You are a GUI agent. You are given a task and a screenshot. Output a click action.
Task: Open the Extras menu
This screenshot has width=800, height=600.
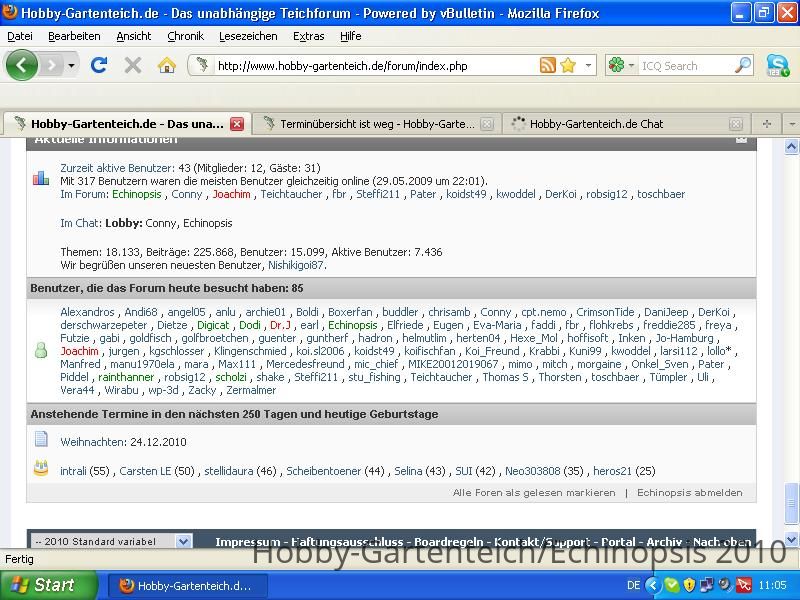(x=309, y=36)
